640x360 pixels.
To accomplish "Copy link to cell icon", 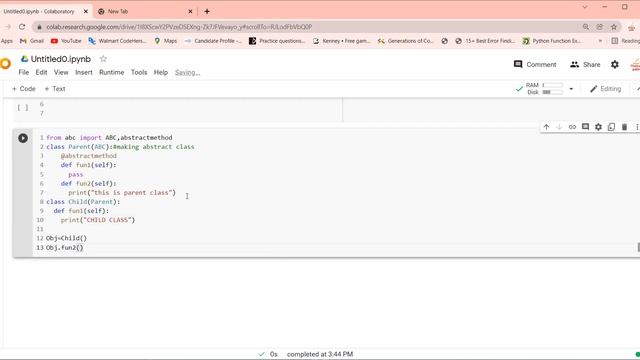I will click(572, 127).
